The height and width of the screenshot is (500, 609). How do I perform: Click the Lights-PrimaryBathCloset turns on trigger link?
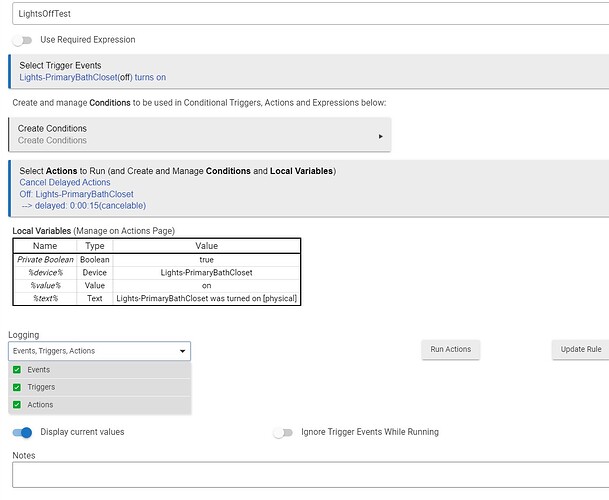click(91, 77)
